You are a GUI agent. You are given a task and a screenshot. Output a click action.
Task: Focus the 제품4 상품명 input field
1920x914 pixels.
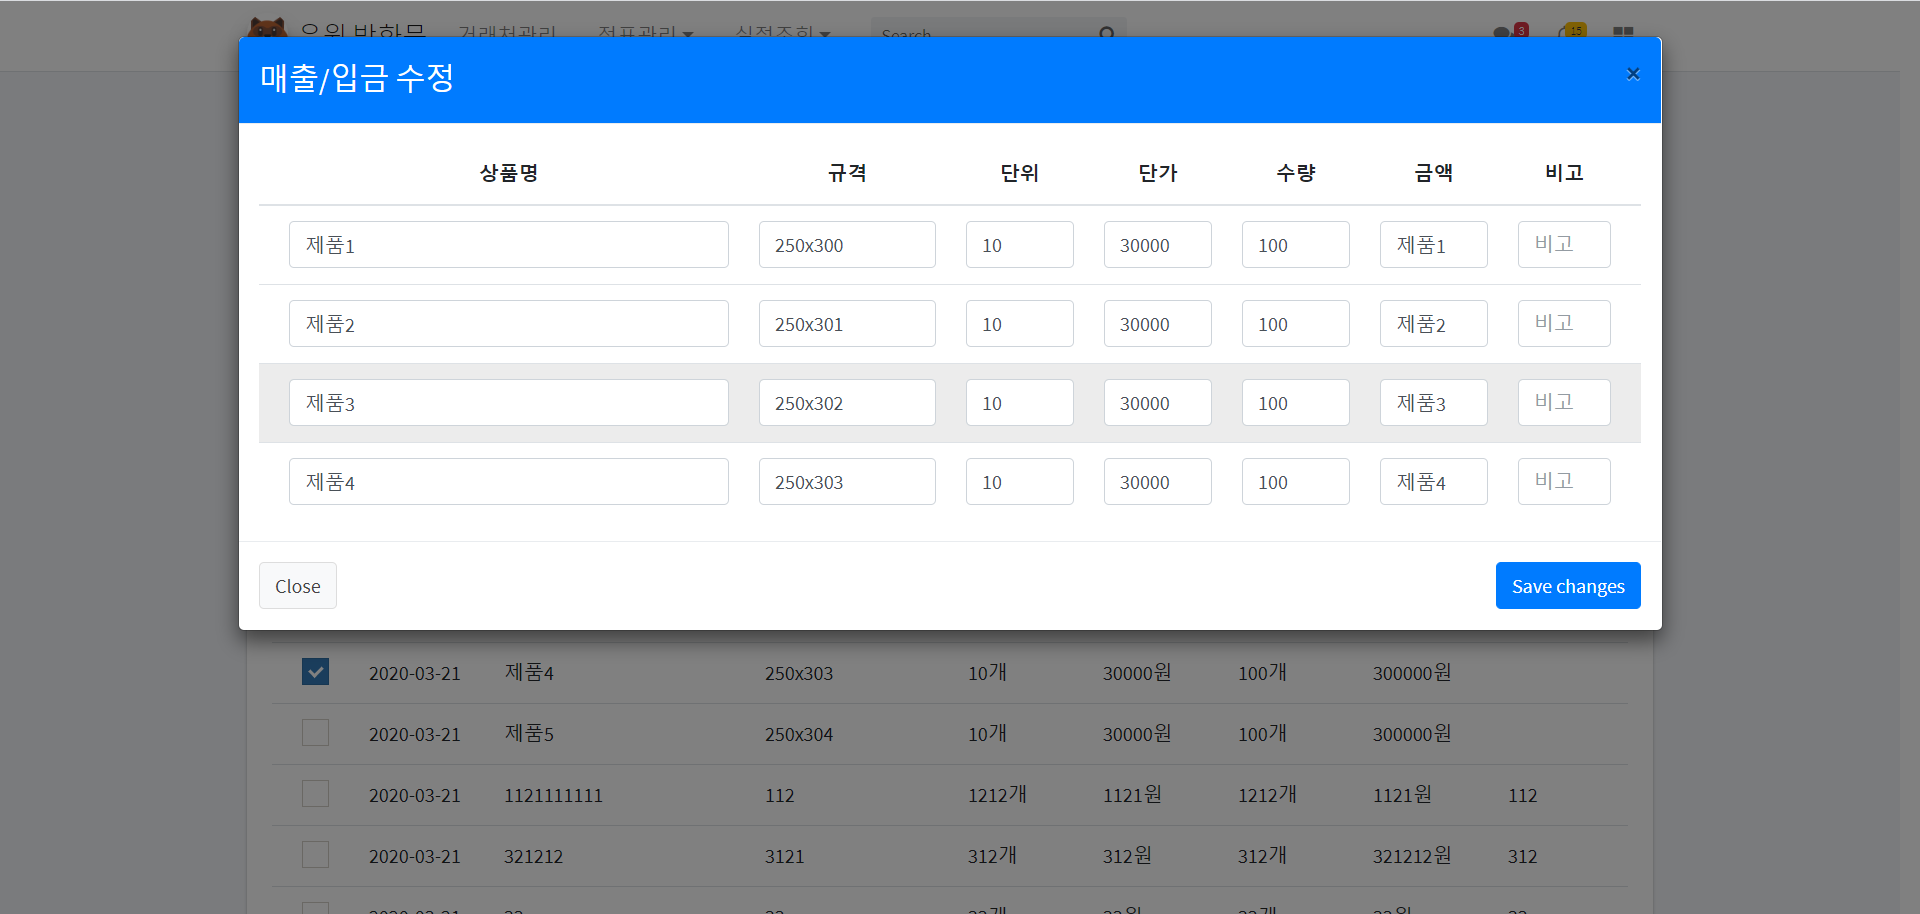pos(509,482)
